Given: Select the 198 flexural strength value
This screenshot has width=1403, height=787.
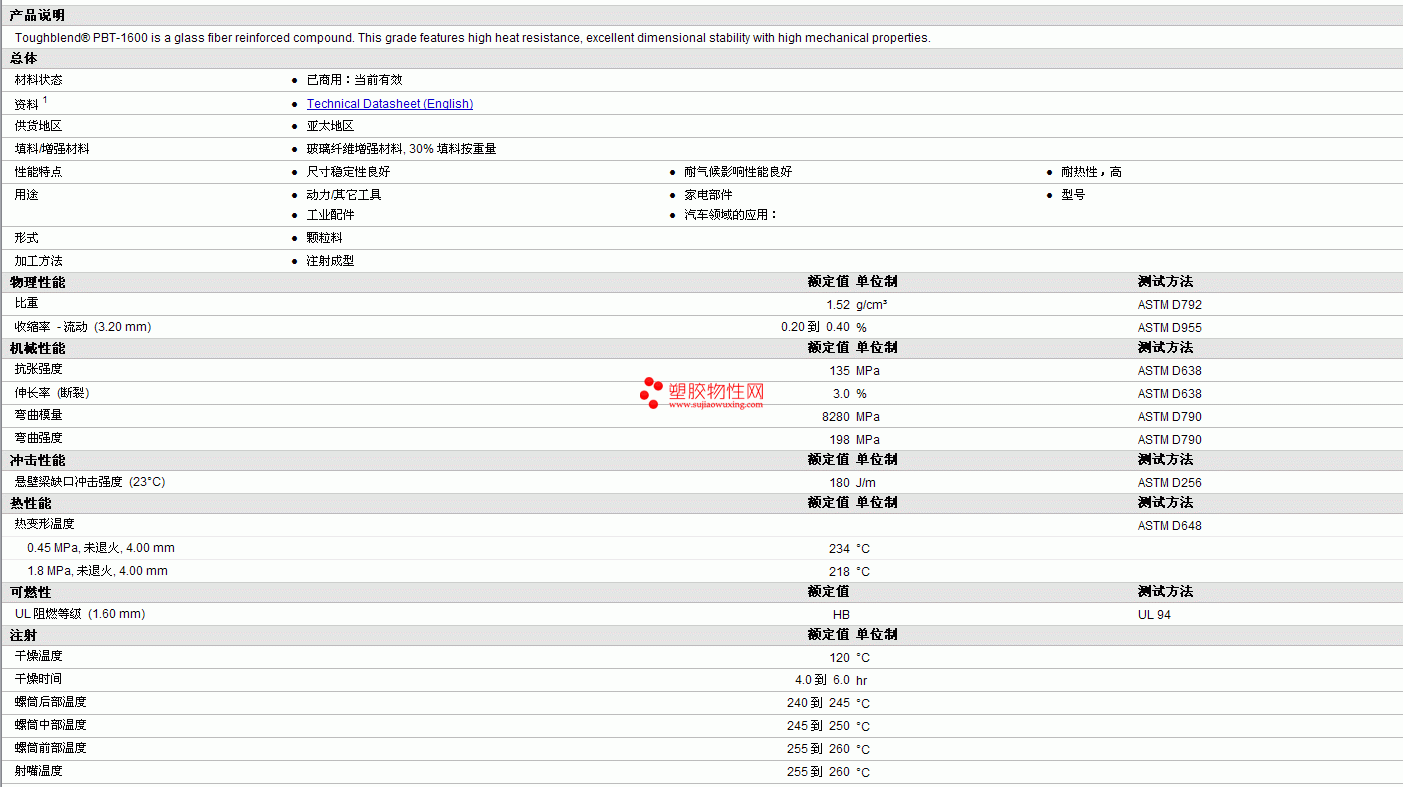Looking at the screenshot, I should coord(840,440).
